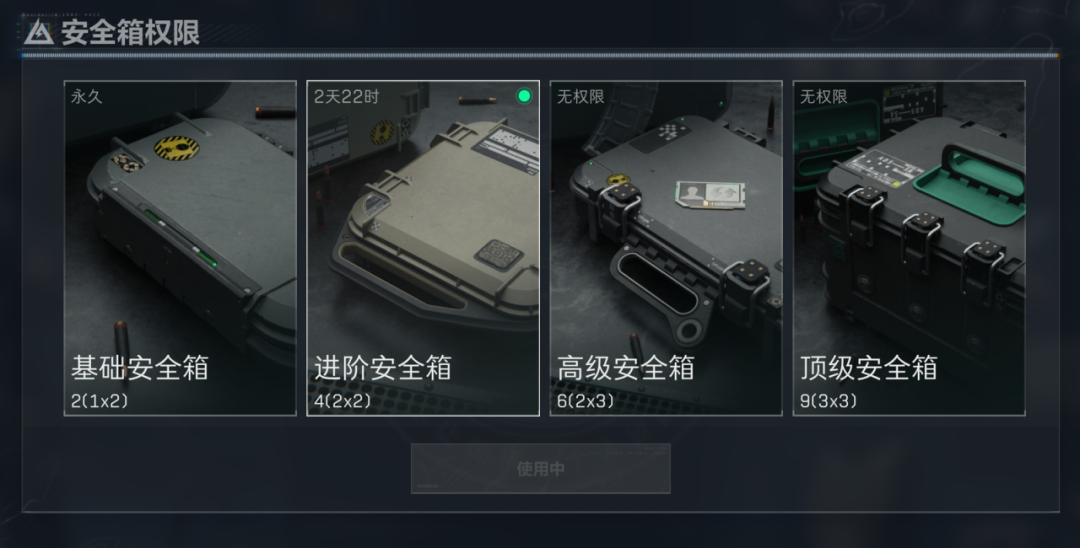Click the 使用中 button
This screenshot has height=548, width=1080.
coord(541,469)
